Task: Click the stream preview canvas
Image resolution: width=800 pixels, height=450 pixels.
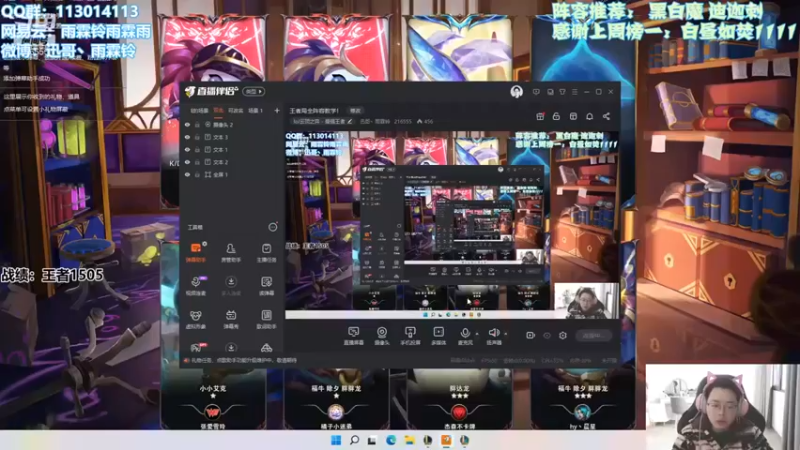Action: [452, 225]
